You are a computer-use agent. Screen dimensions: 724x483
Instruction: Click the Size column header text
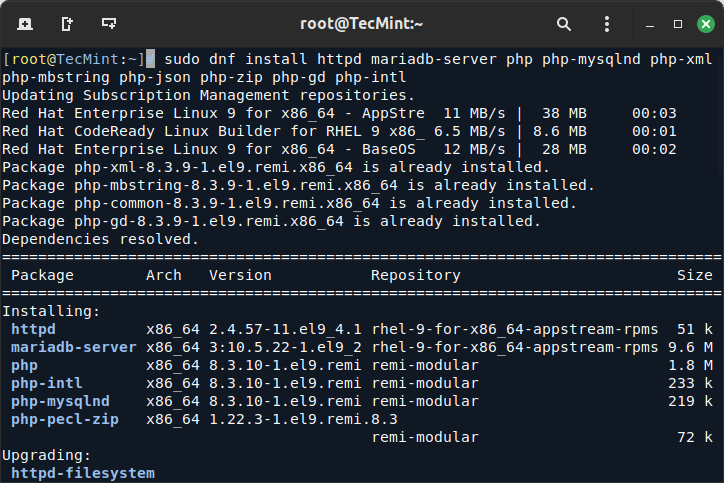coord(694,275)
